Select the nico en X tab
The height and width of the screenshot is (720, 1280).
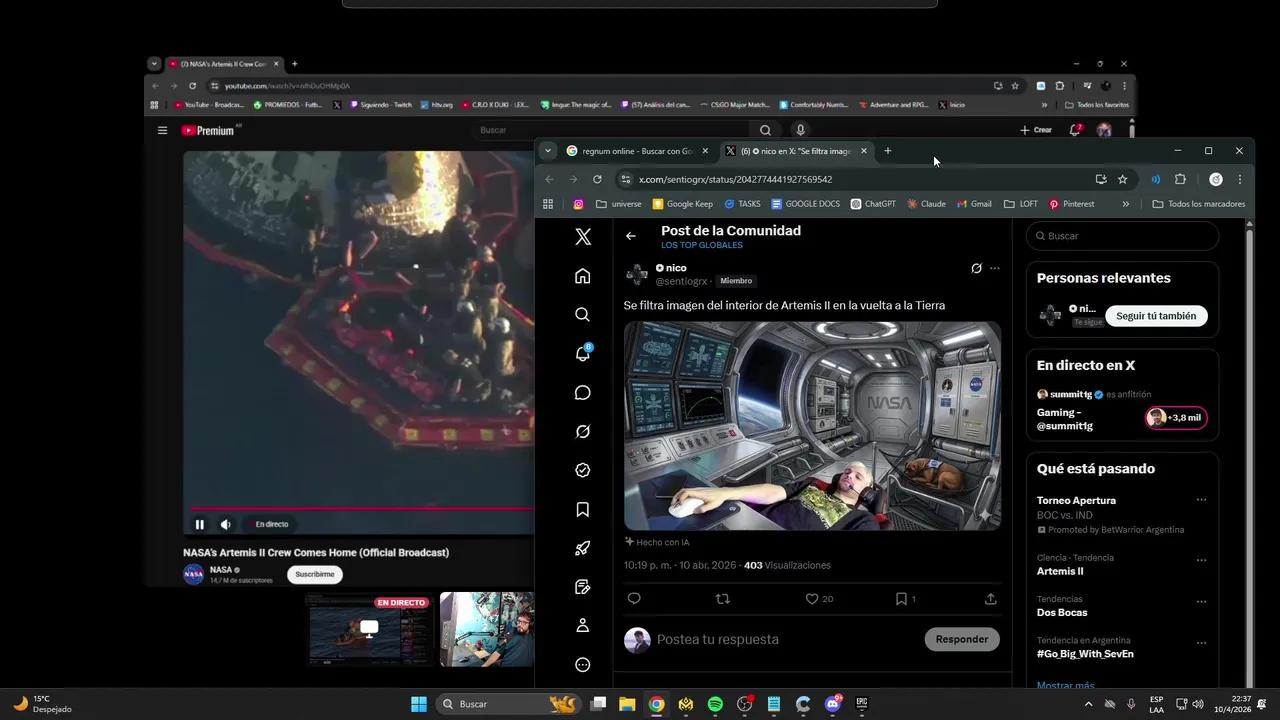tap(797, 151)
